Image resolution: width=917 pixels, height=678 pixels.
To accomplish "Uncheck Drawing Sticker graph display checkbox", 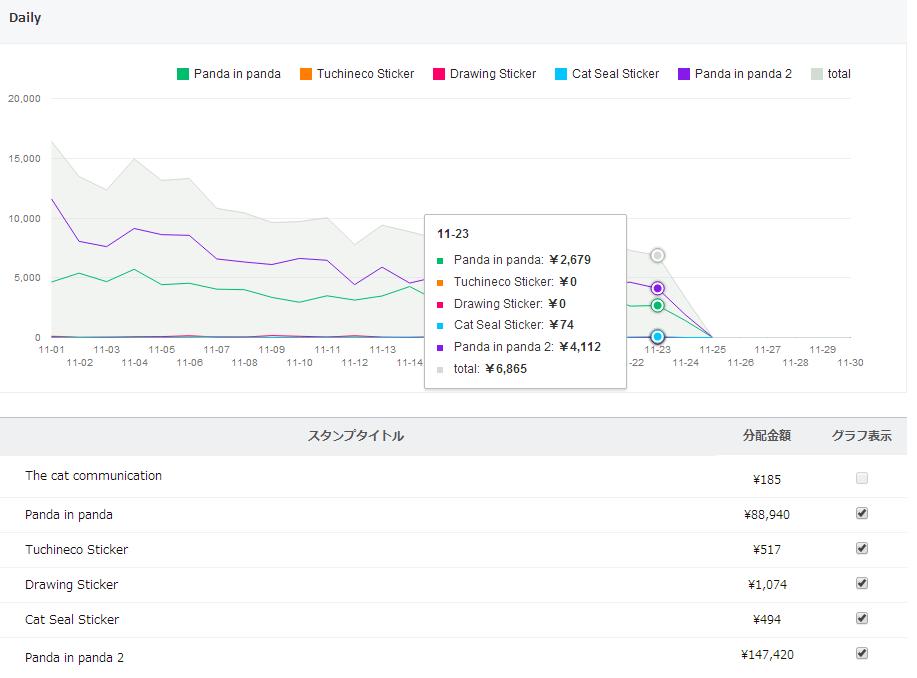I will (862, 583).
